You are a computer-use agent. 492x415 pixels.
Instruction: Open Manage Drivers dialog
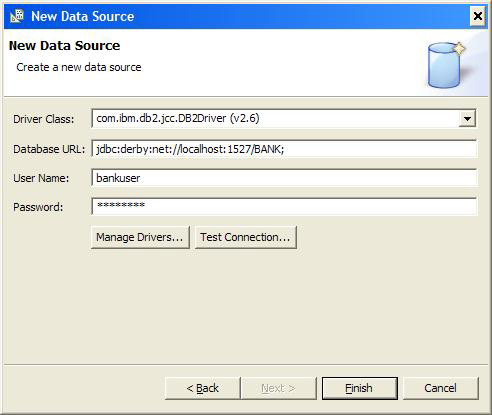click(140, 237)
